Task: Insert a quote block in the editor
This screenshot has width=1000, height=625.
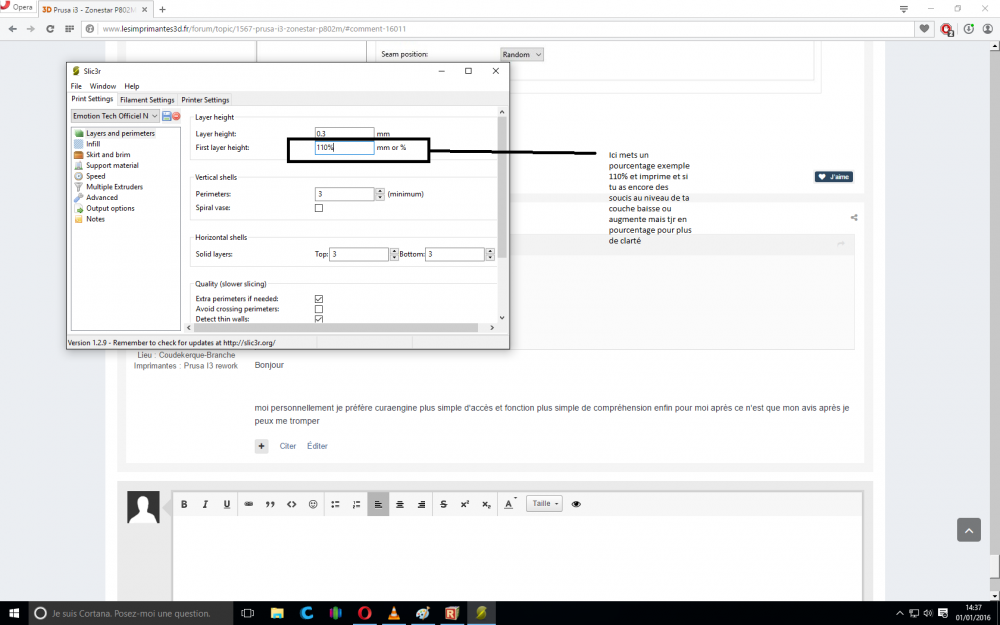Action: 270,504
